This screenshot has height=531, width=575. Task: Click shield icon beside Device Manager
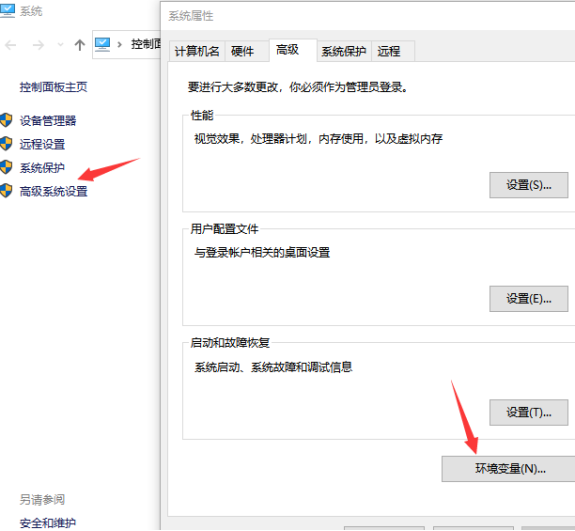(6, 120)
